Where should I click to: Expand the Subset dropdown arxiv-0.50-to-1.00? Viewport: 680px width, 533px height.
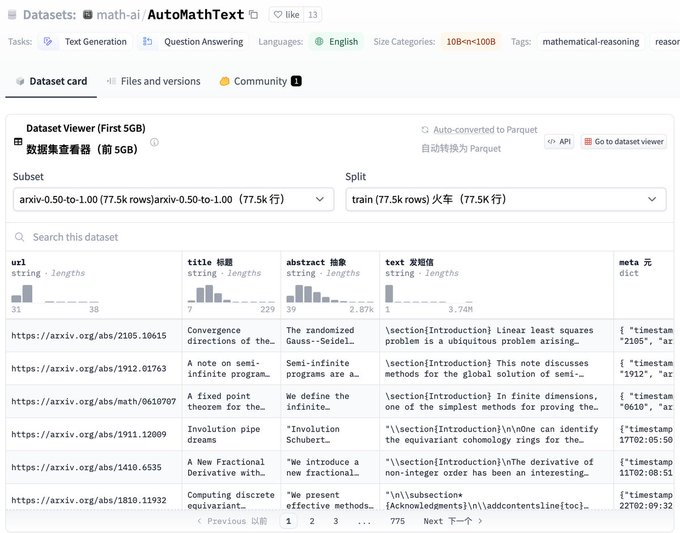point(173,199)
